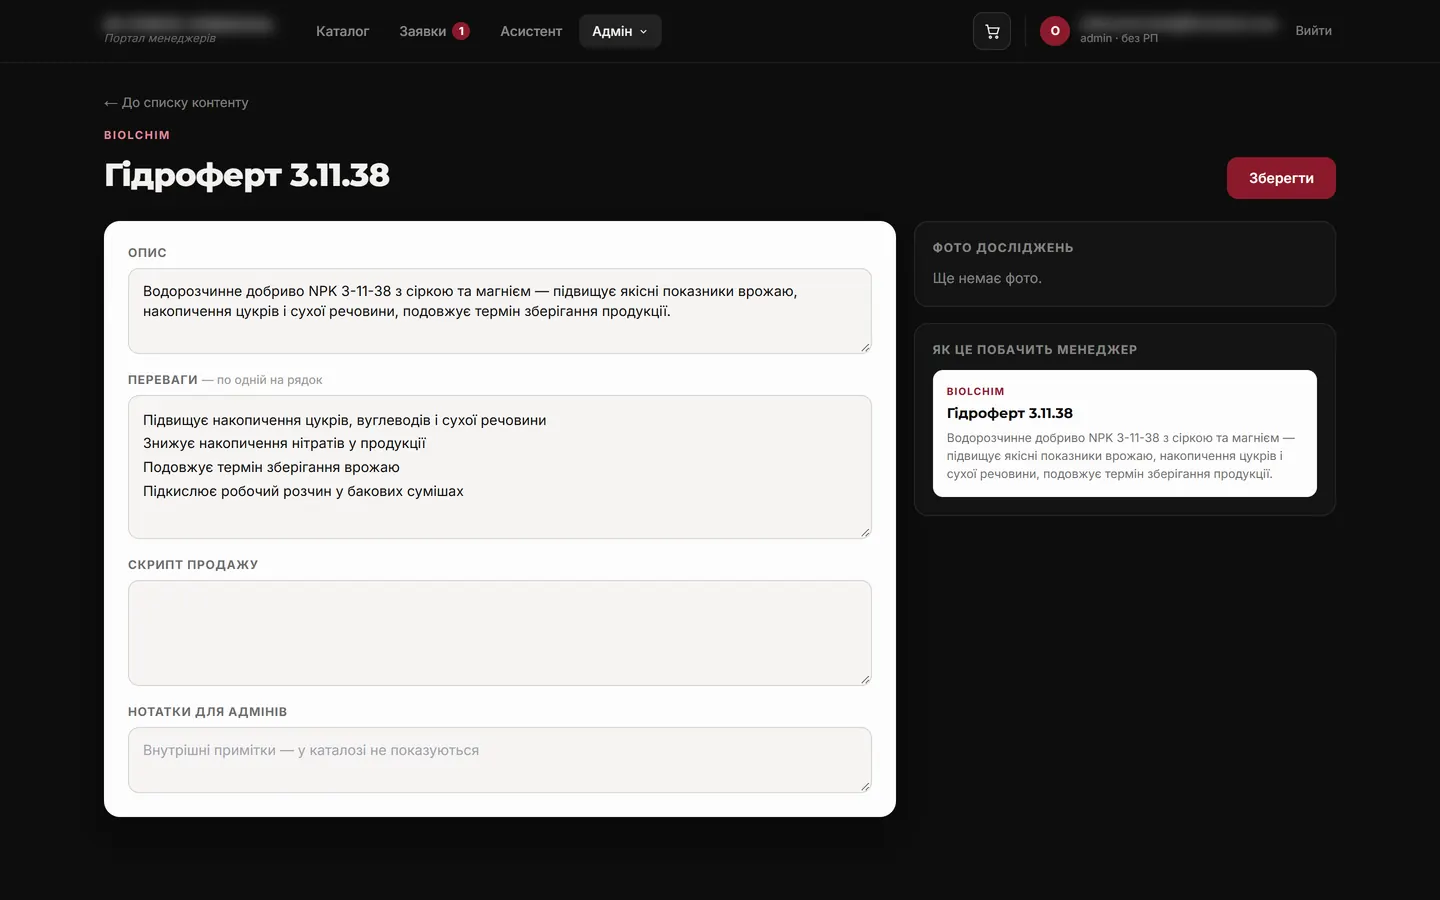1440x900 pixels.
Task: Open the Адмін dropdown menu
Action: (x=620, y=31)
